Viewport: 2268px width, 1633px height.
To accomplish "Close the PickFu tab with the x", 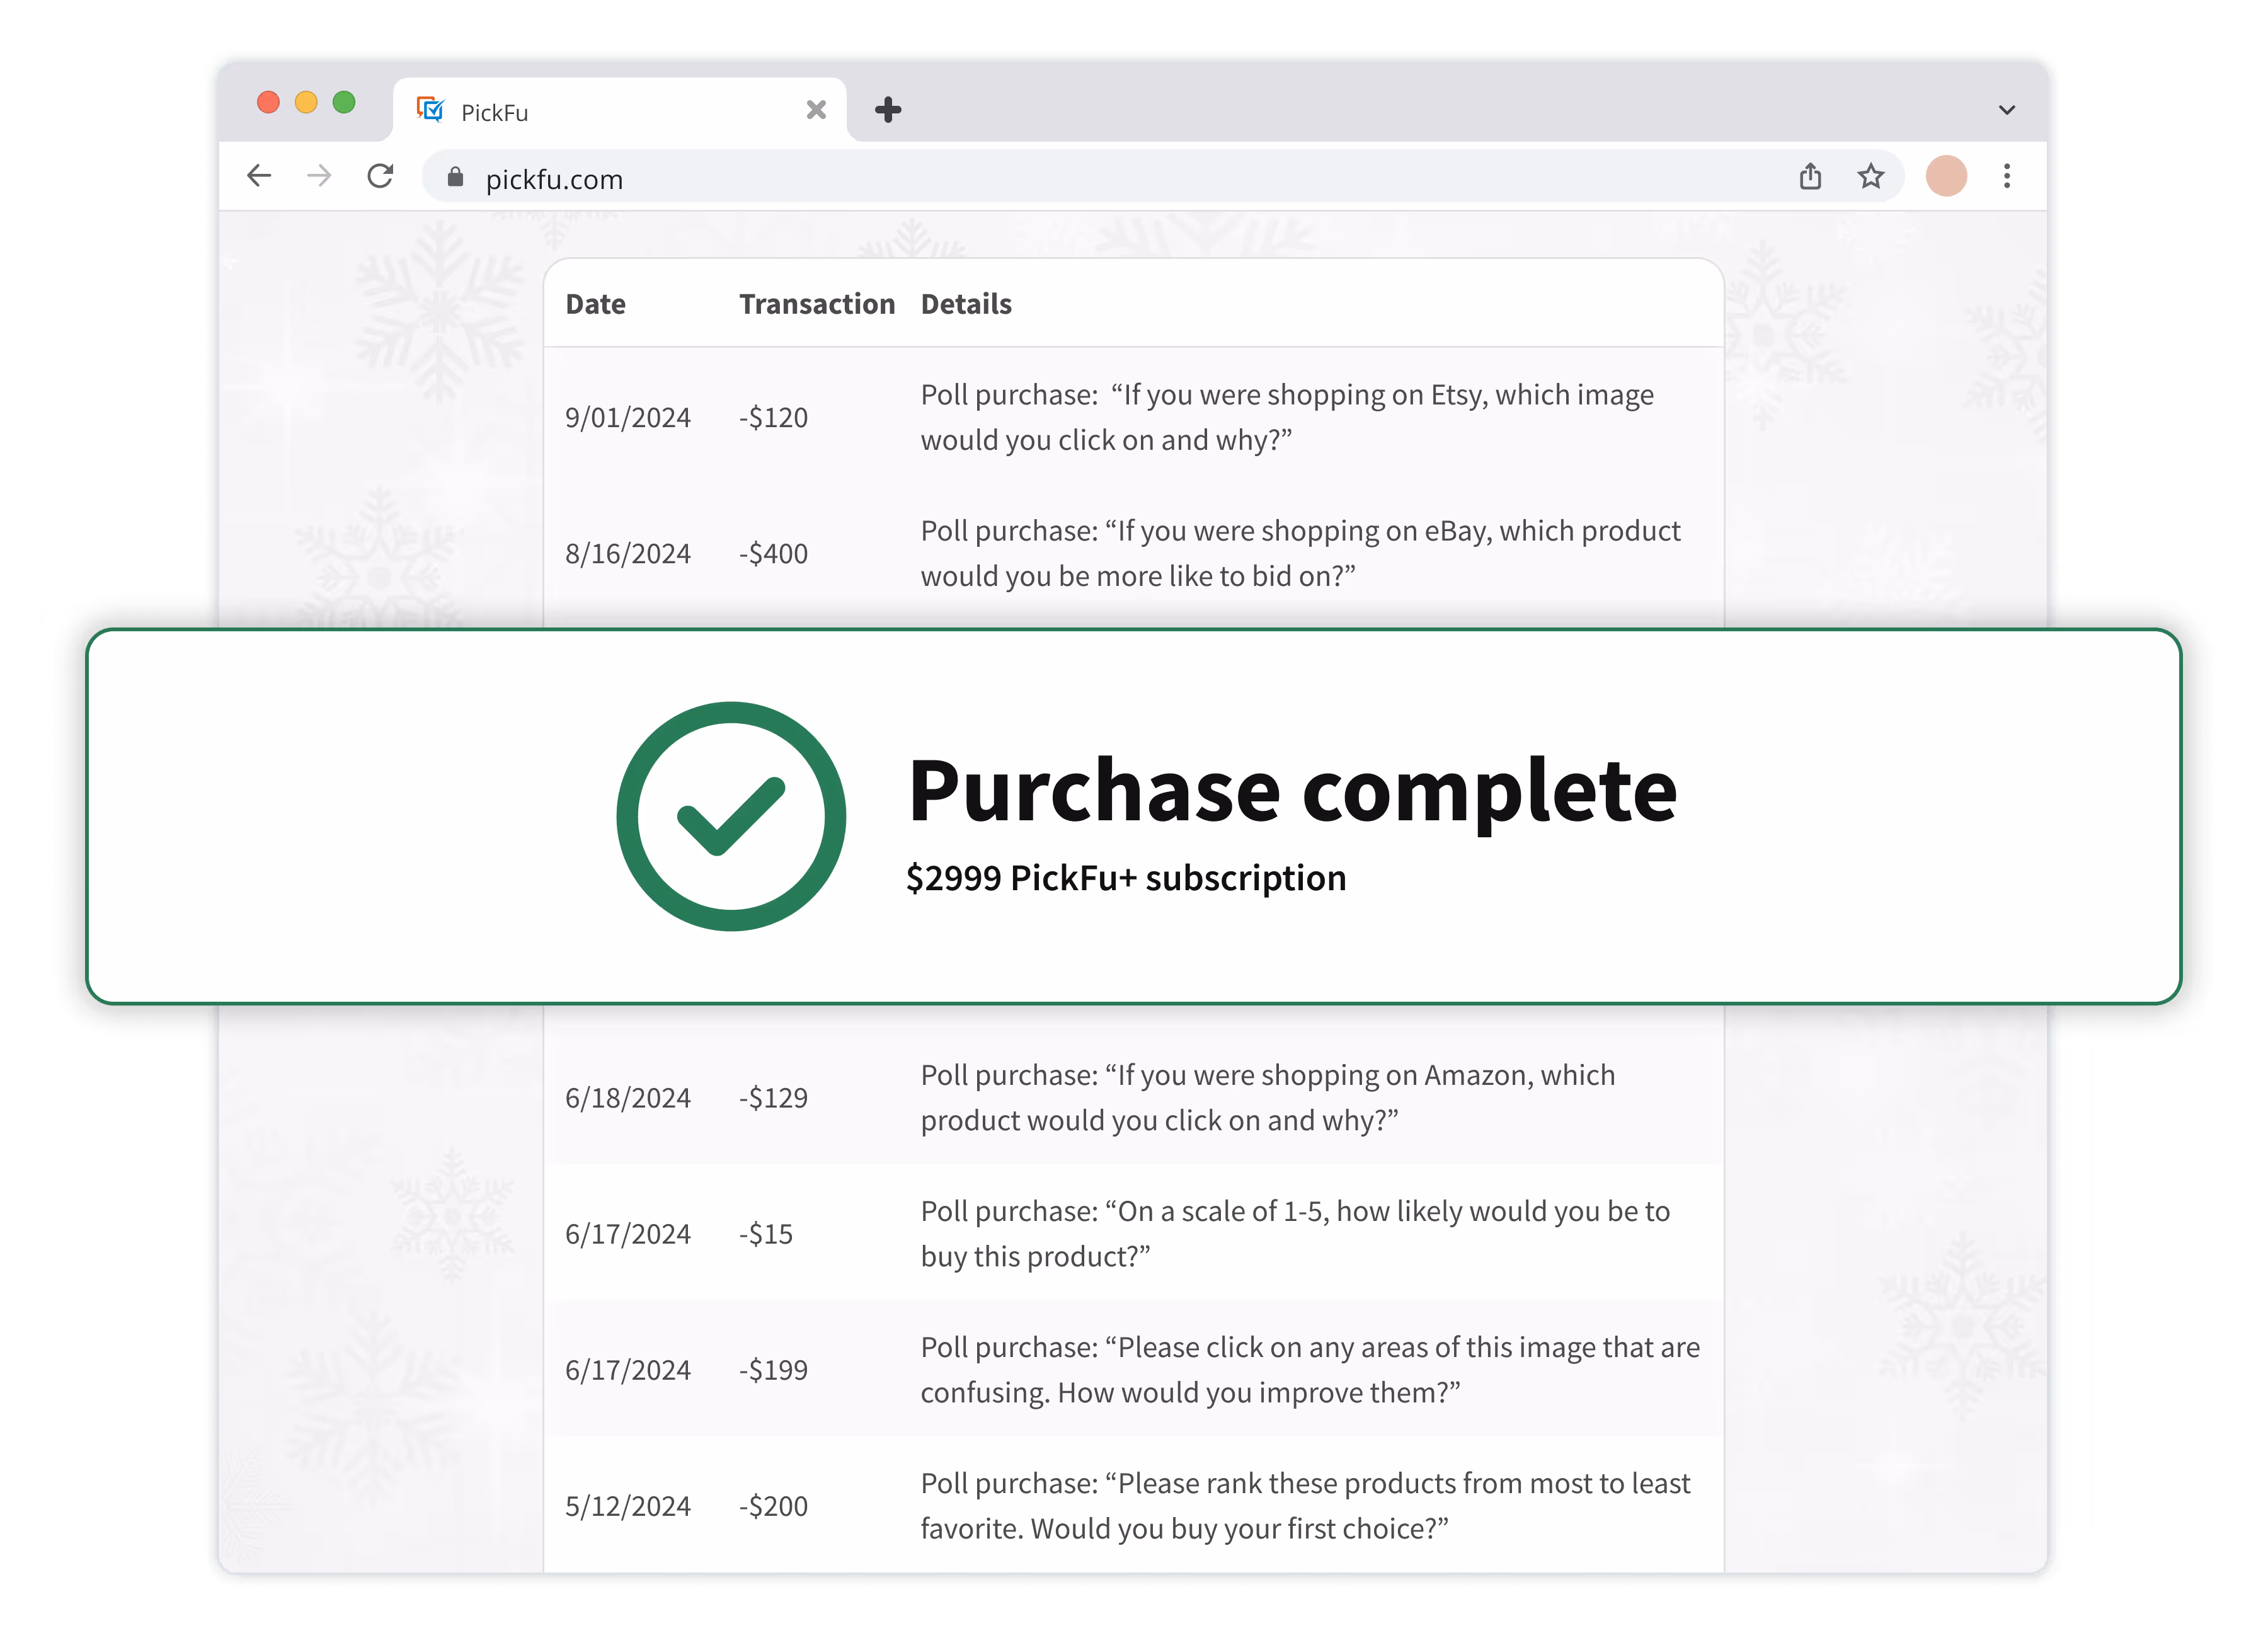I will (x=816, y=110).
